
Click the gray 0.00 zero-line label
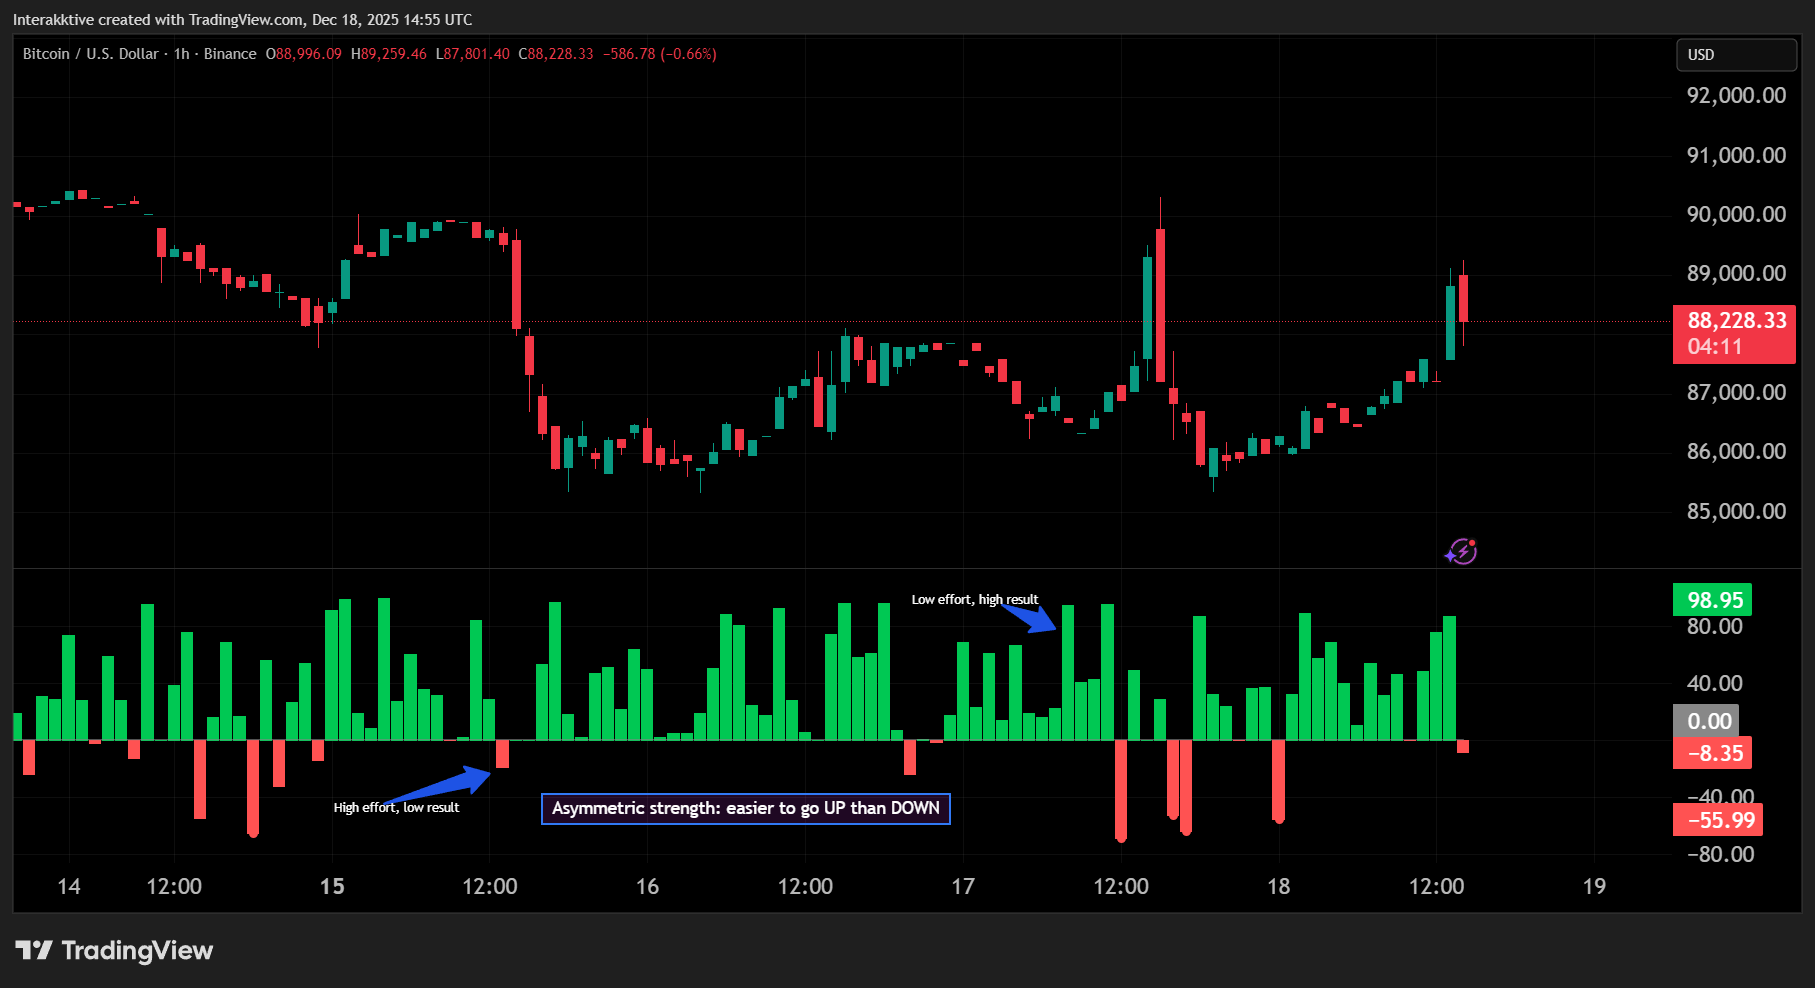(1707, 721)
